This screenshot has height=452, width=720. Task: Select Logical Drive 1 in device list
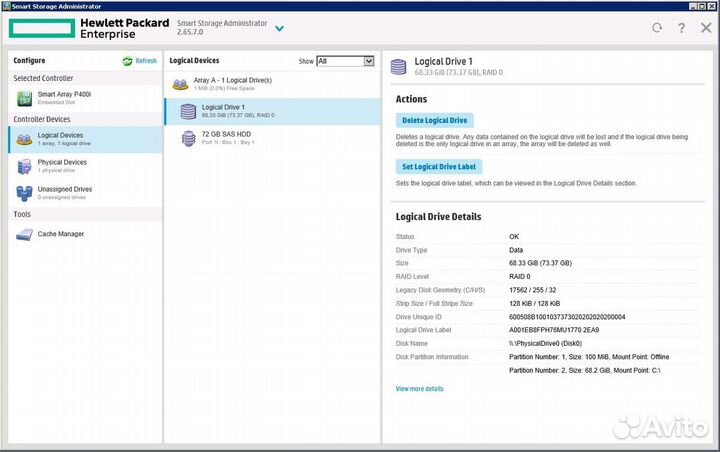[x=273, y=112]
